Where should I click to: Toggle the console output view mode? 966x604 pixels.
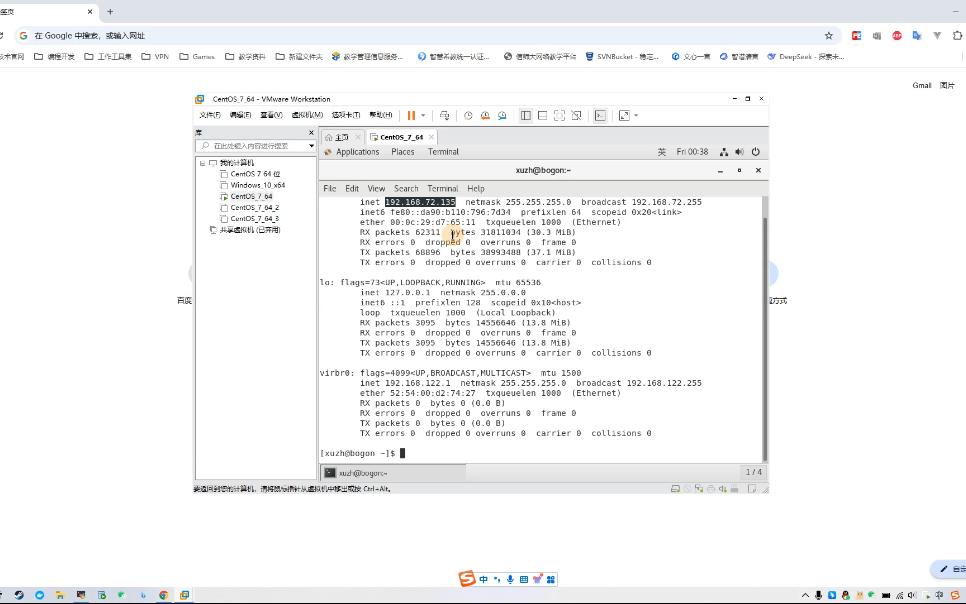coord(599,115)
